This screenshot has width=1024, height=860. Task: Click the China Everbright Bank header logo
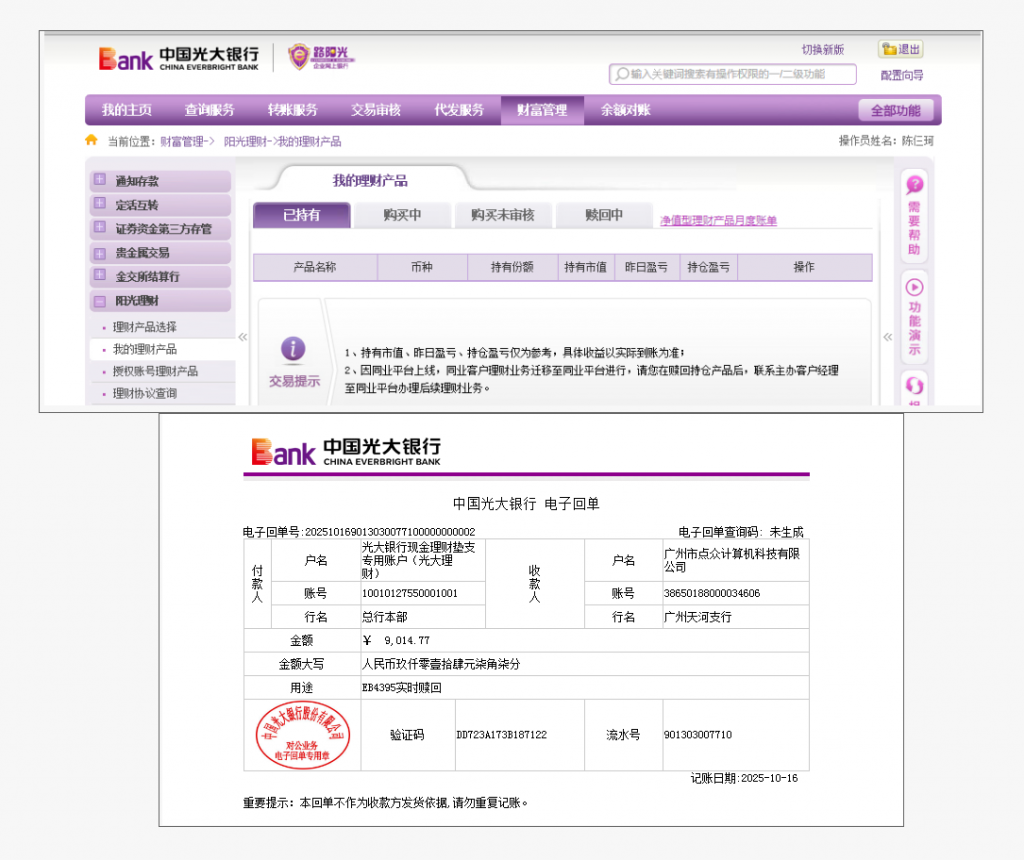pos(178,57)
